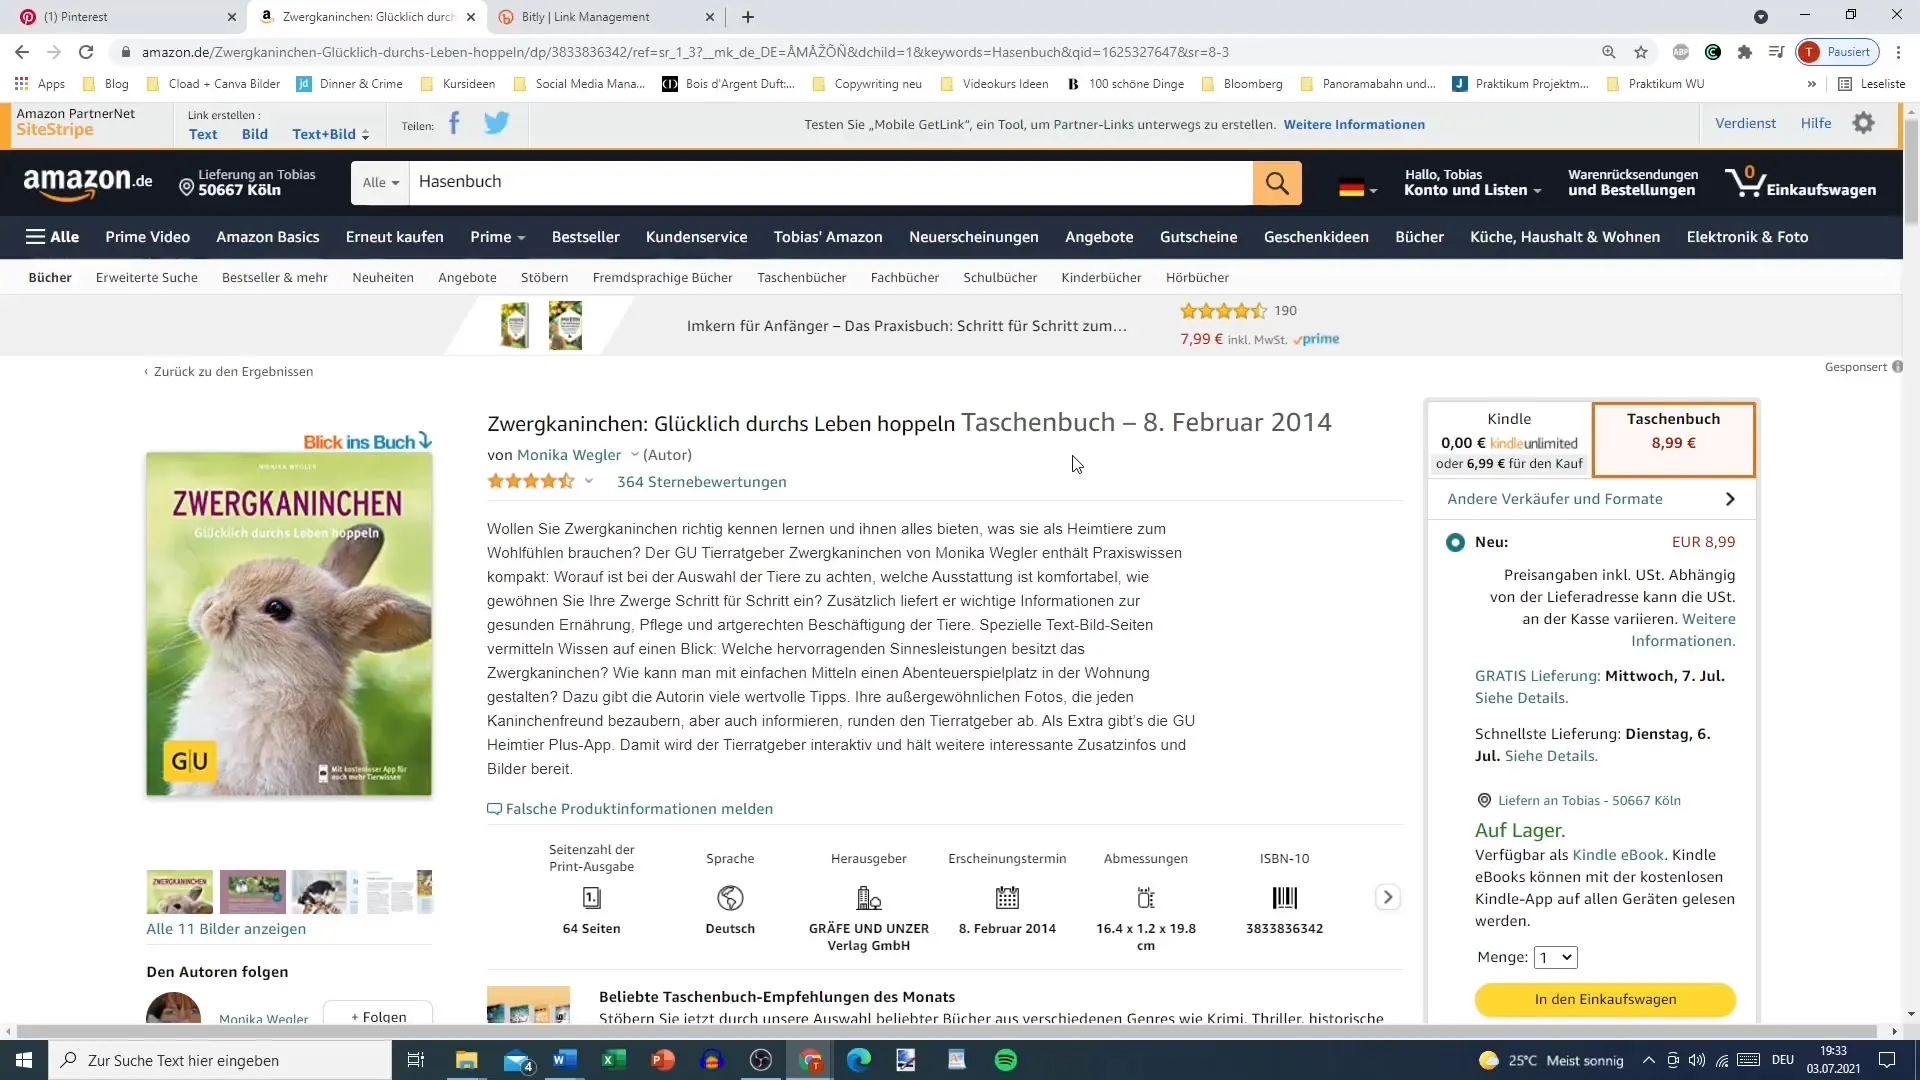This screenshot has width=1920, height=1080.
Task: Expand the Text+Bild link options
Action: pyautogui.click(x=331, y=134)
